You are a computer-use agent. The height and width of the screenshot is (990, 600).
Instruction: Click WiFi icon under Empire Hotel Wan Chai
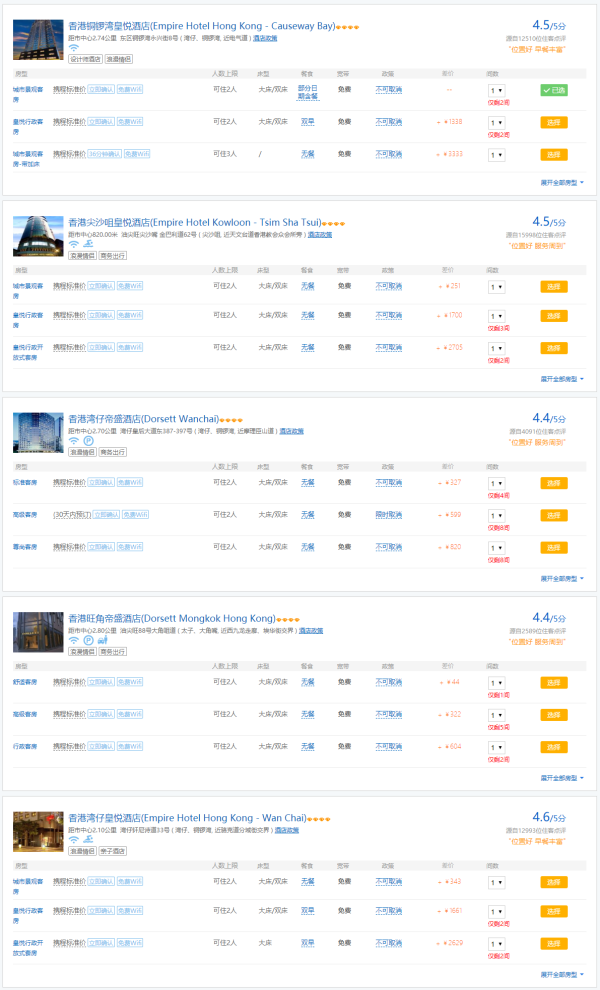(x=74, y=840)
